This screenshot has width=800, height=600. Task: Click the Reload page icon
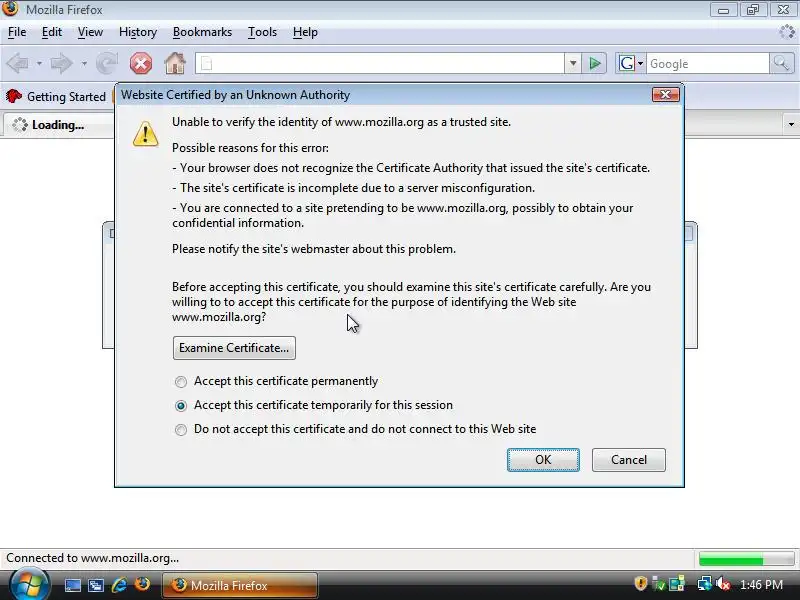tap(107, 64)
